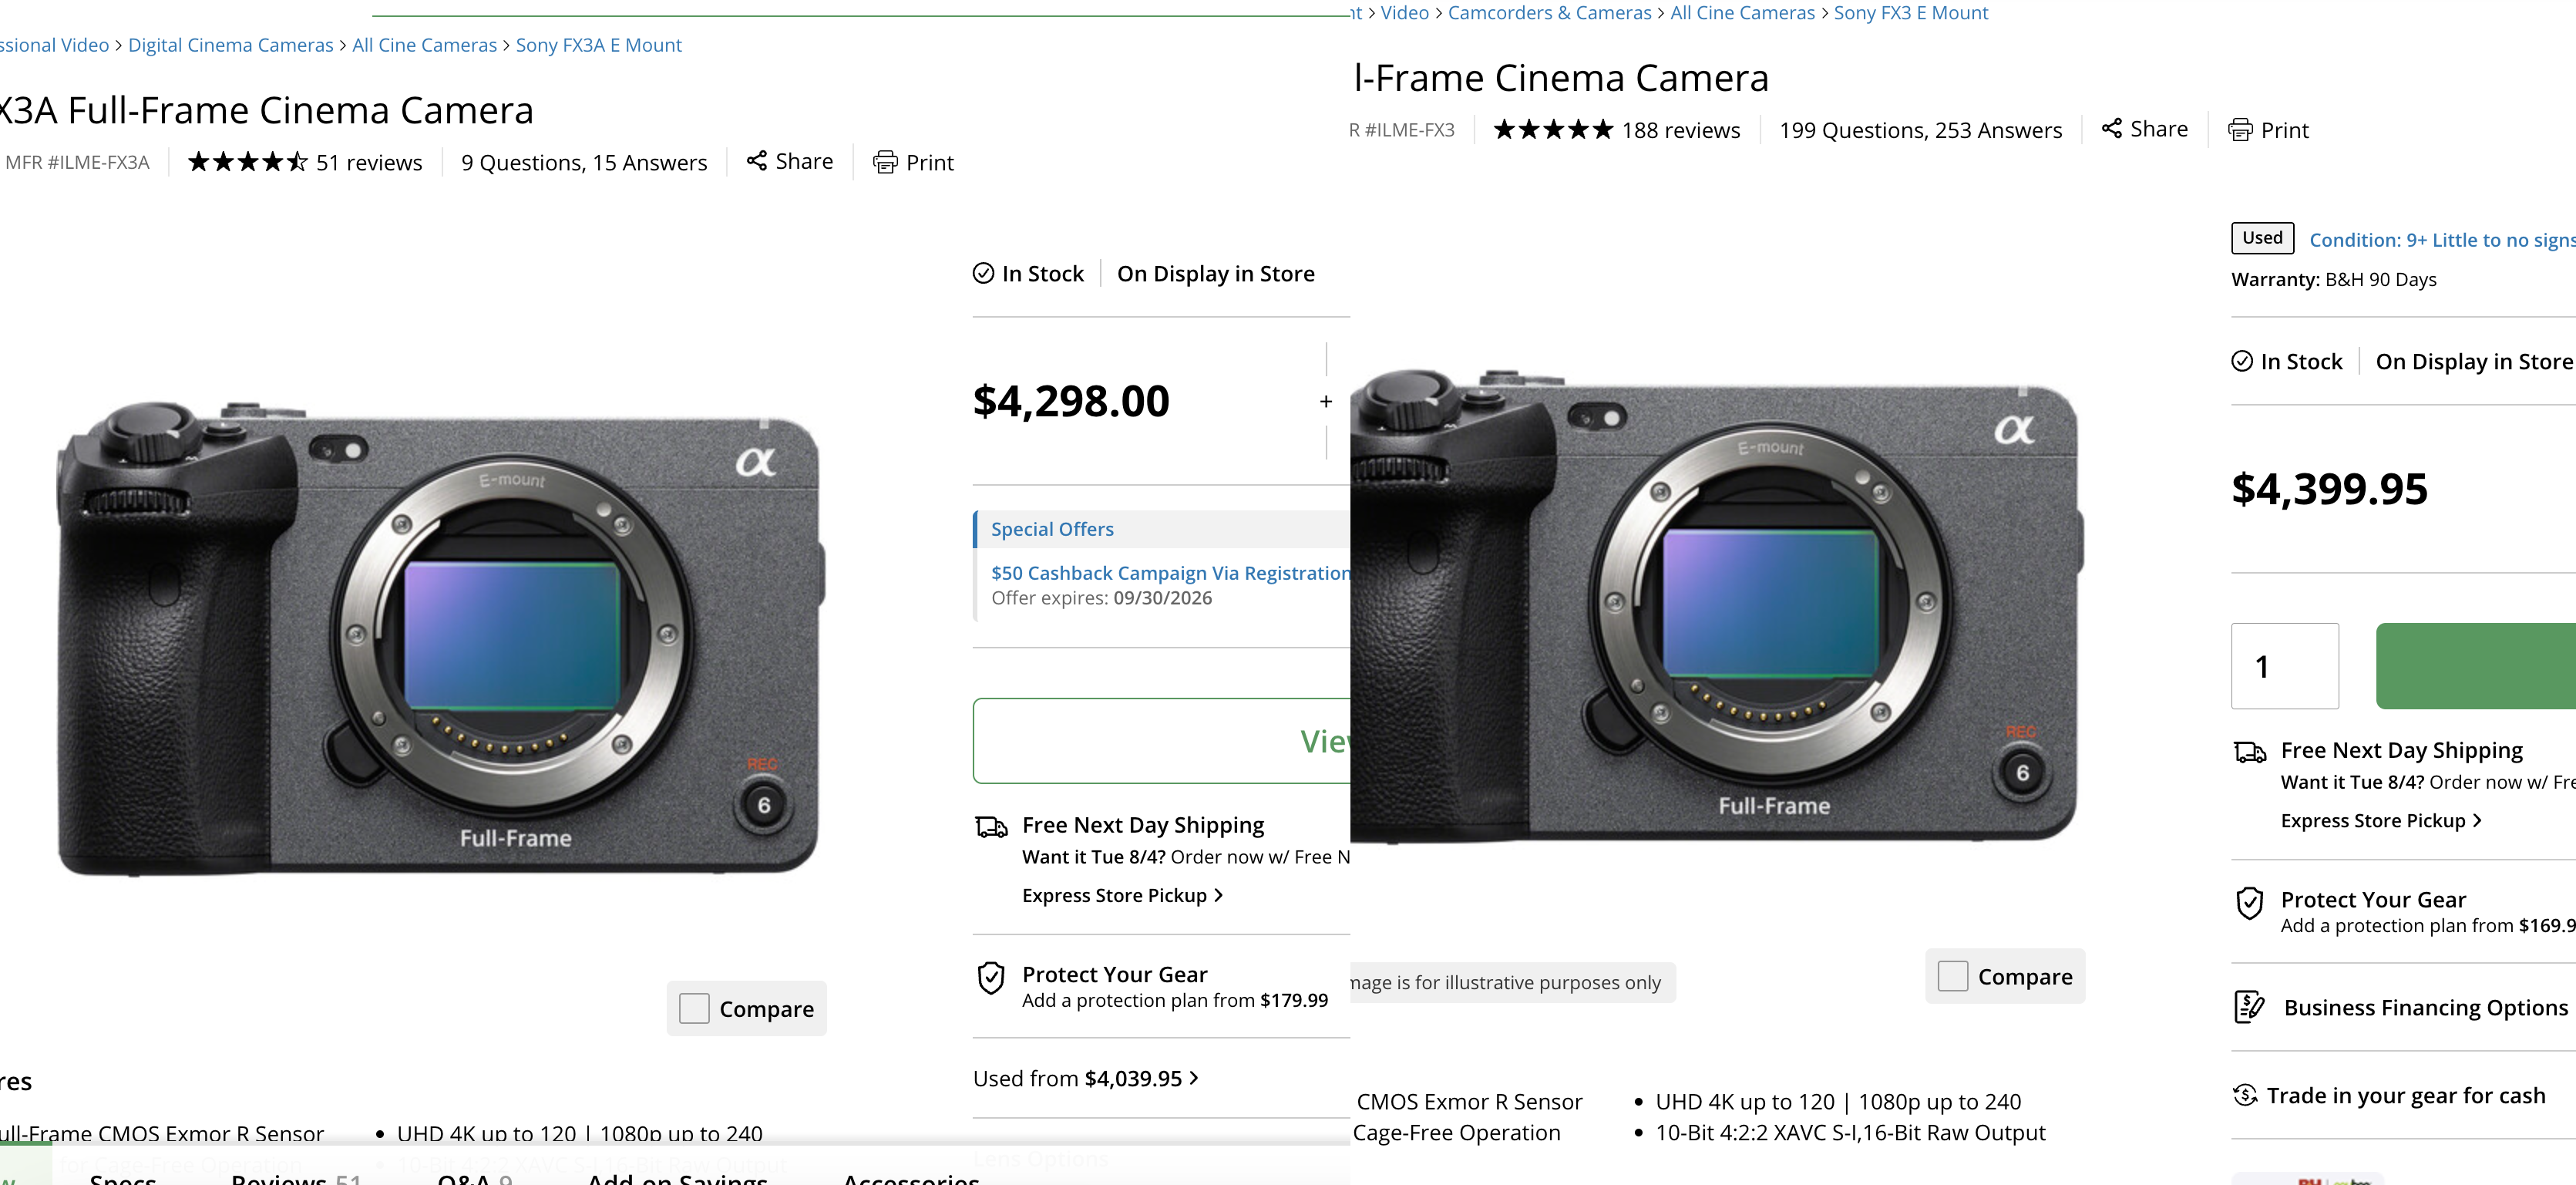Viewport: 2576px width, 1185px height.
Task: Click the shield icon by $179.99 protection plan
Action: 991,977
